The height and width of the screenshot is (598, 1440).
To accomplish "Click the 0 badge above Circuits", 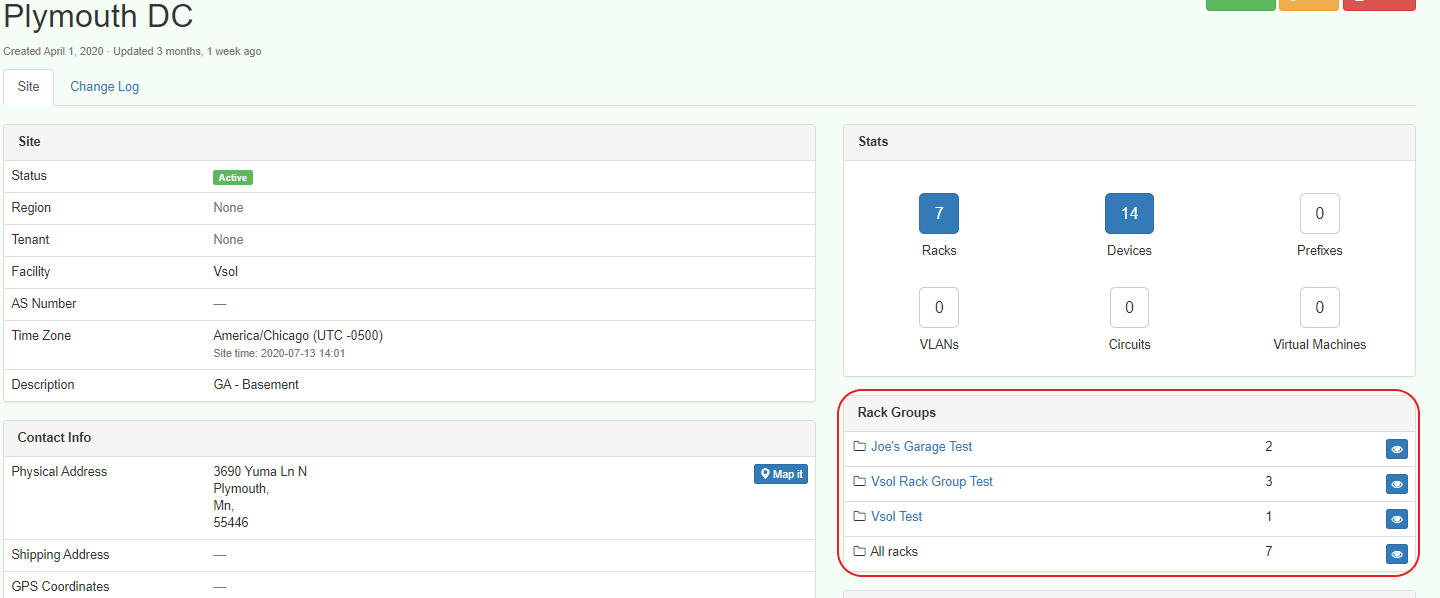I will 1129,307.
